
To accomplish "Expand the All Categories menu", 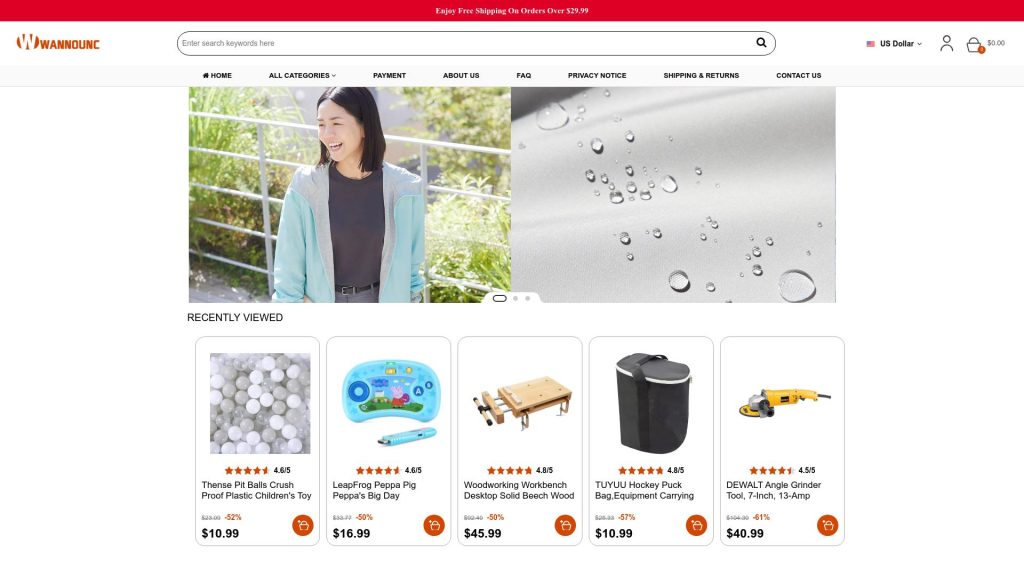I will 302,76.
